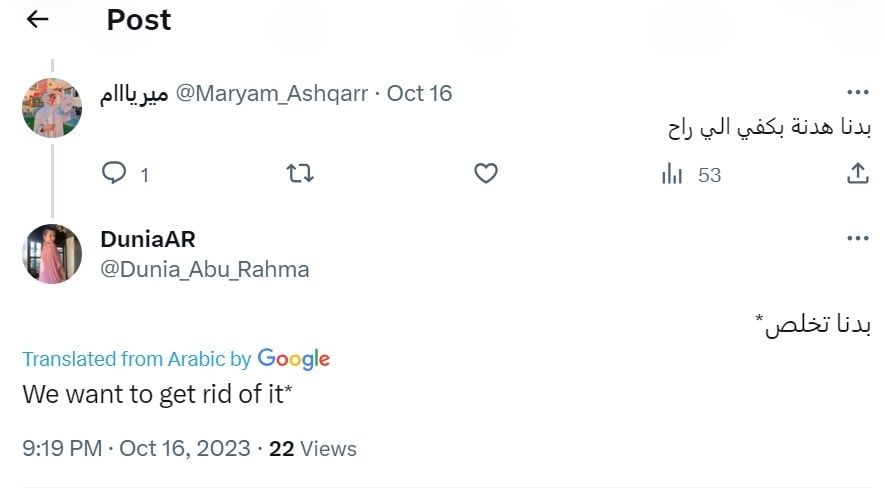Click the @Maryam_Ashqarr handle
This screenshot has width=885, height=490.
(271, 93)
